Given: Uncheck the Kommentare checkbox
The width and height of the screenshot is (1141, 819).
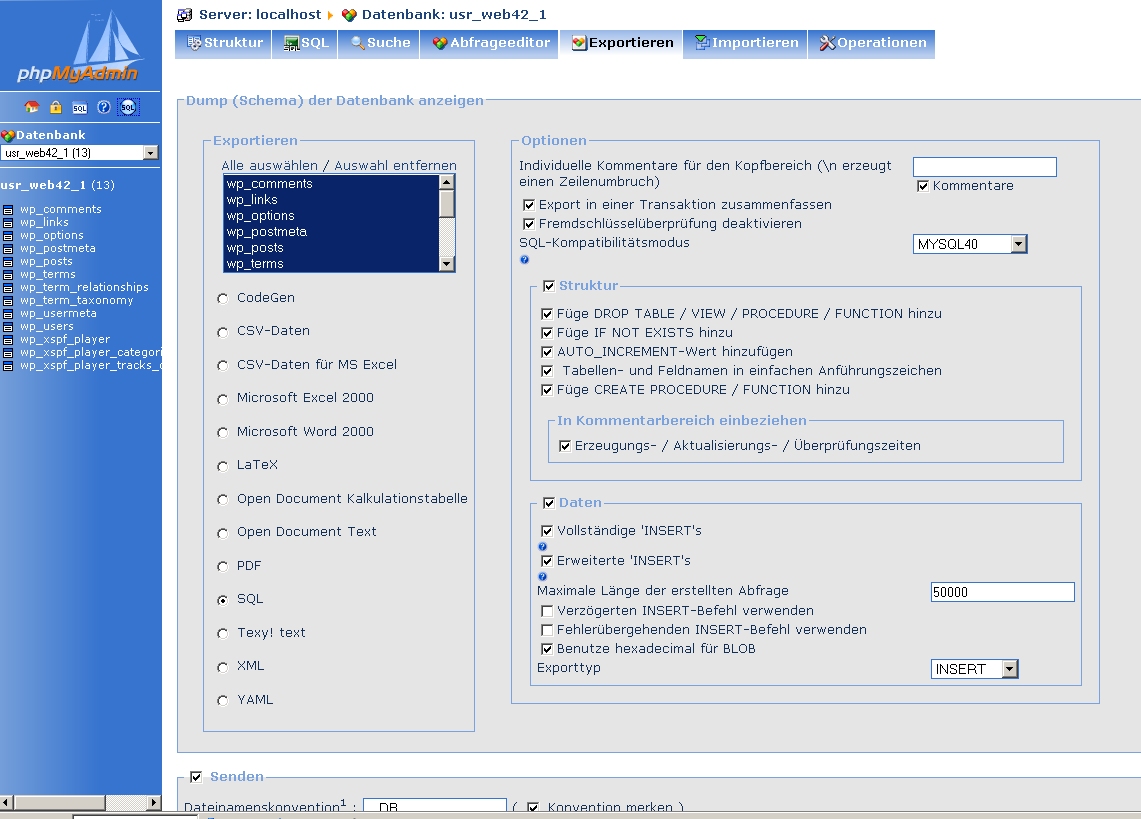Looking at the screenshot, I should 923,186.
